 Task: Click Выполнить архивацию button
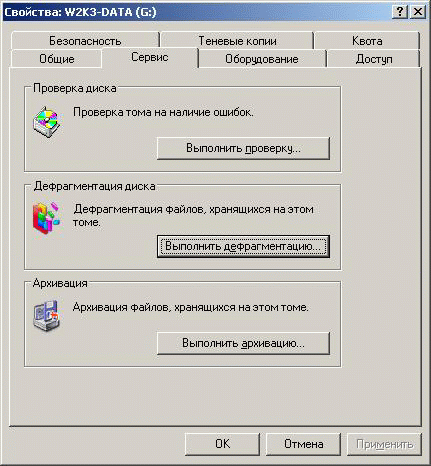[243, 343]
